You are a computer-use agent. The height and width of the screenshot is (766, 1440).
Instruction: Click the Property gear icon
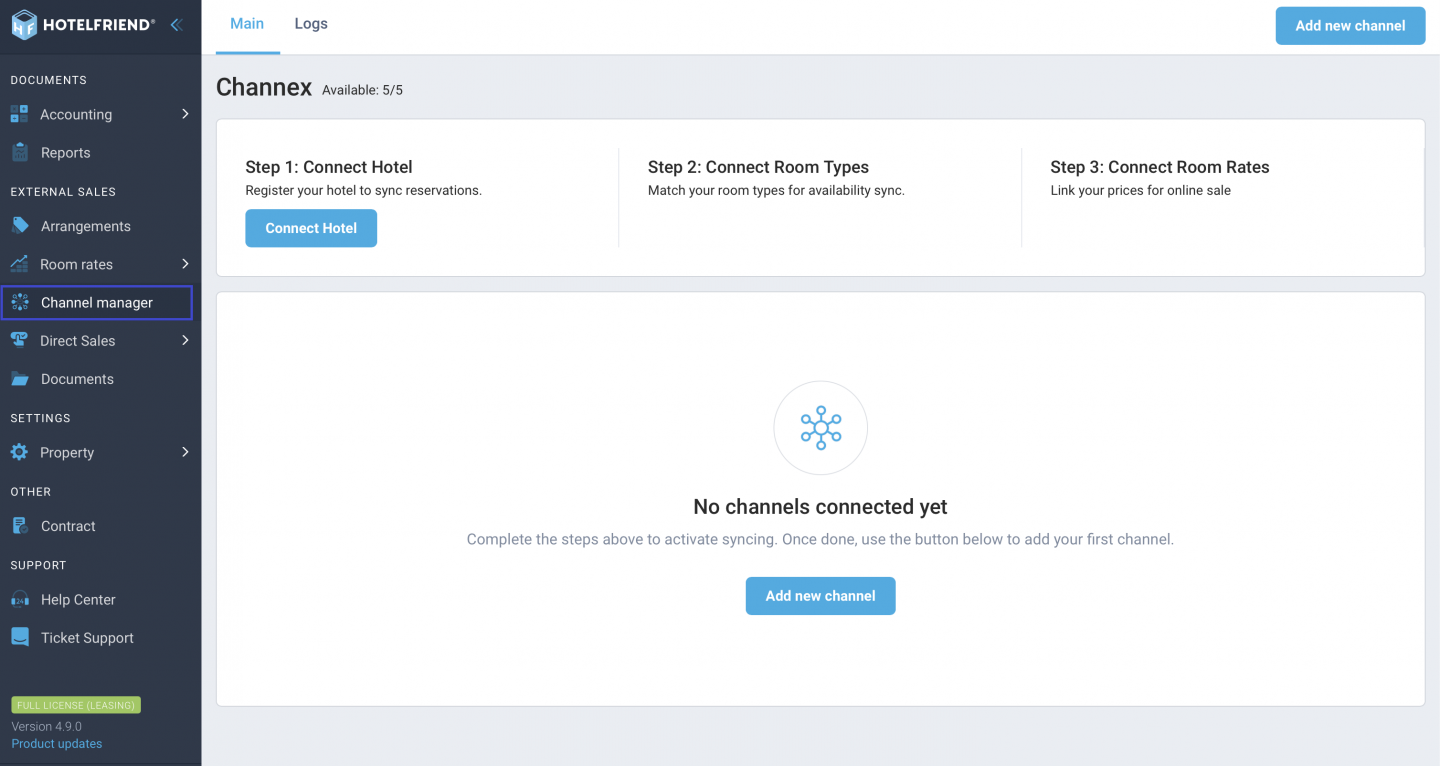click(x=19, y=452)
